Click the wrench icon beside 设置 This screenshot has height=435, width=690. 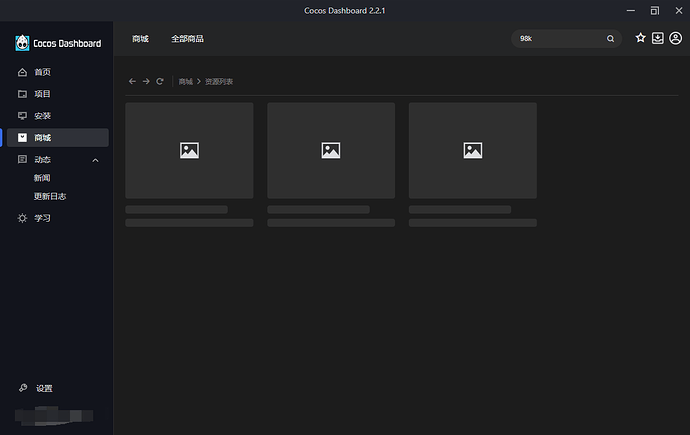coord(23,388)
